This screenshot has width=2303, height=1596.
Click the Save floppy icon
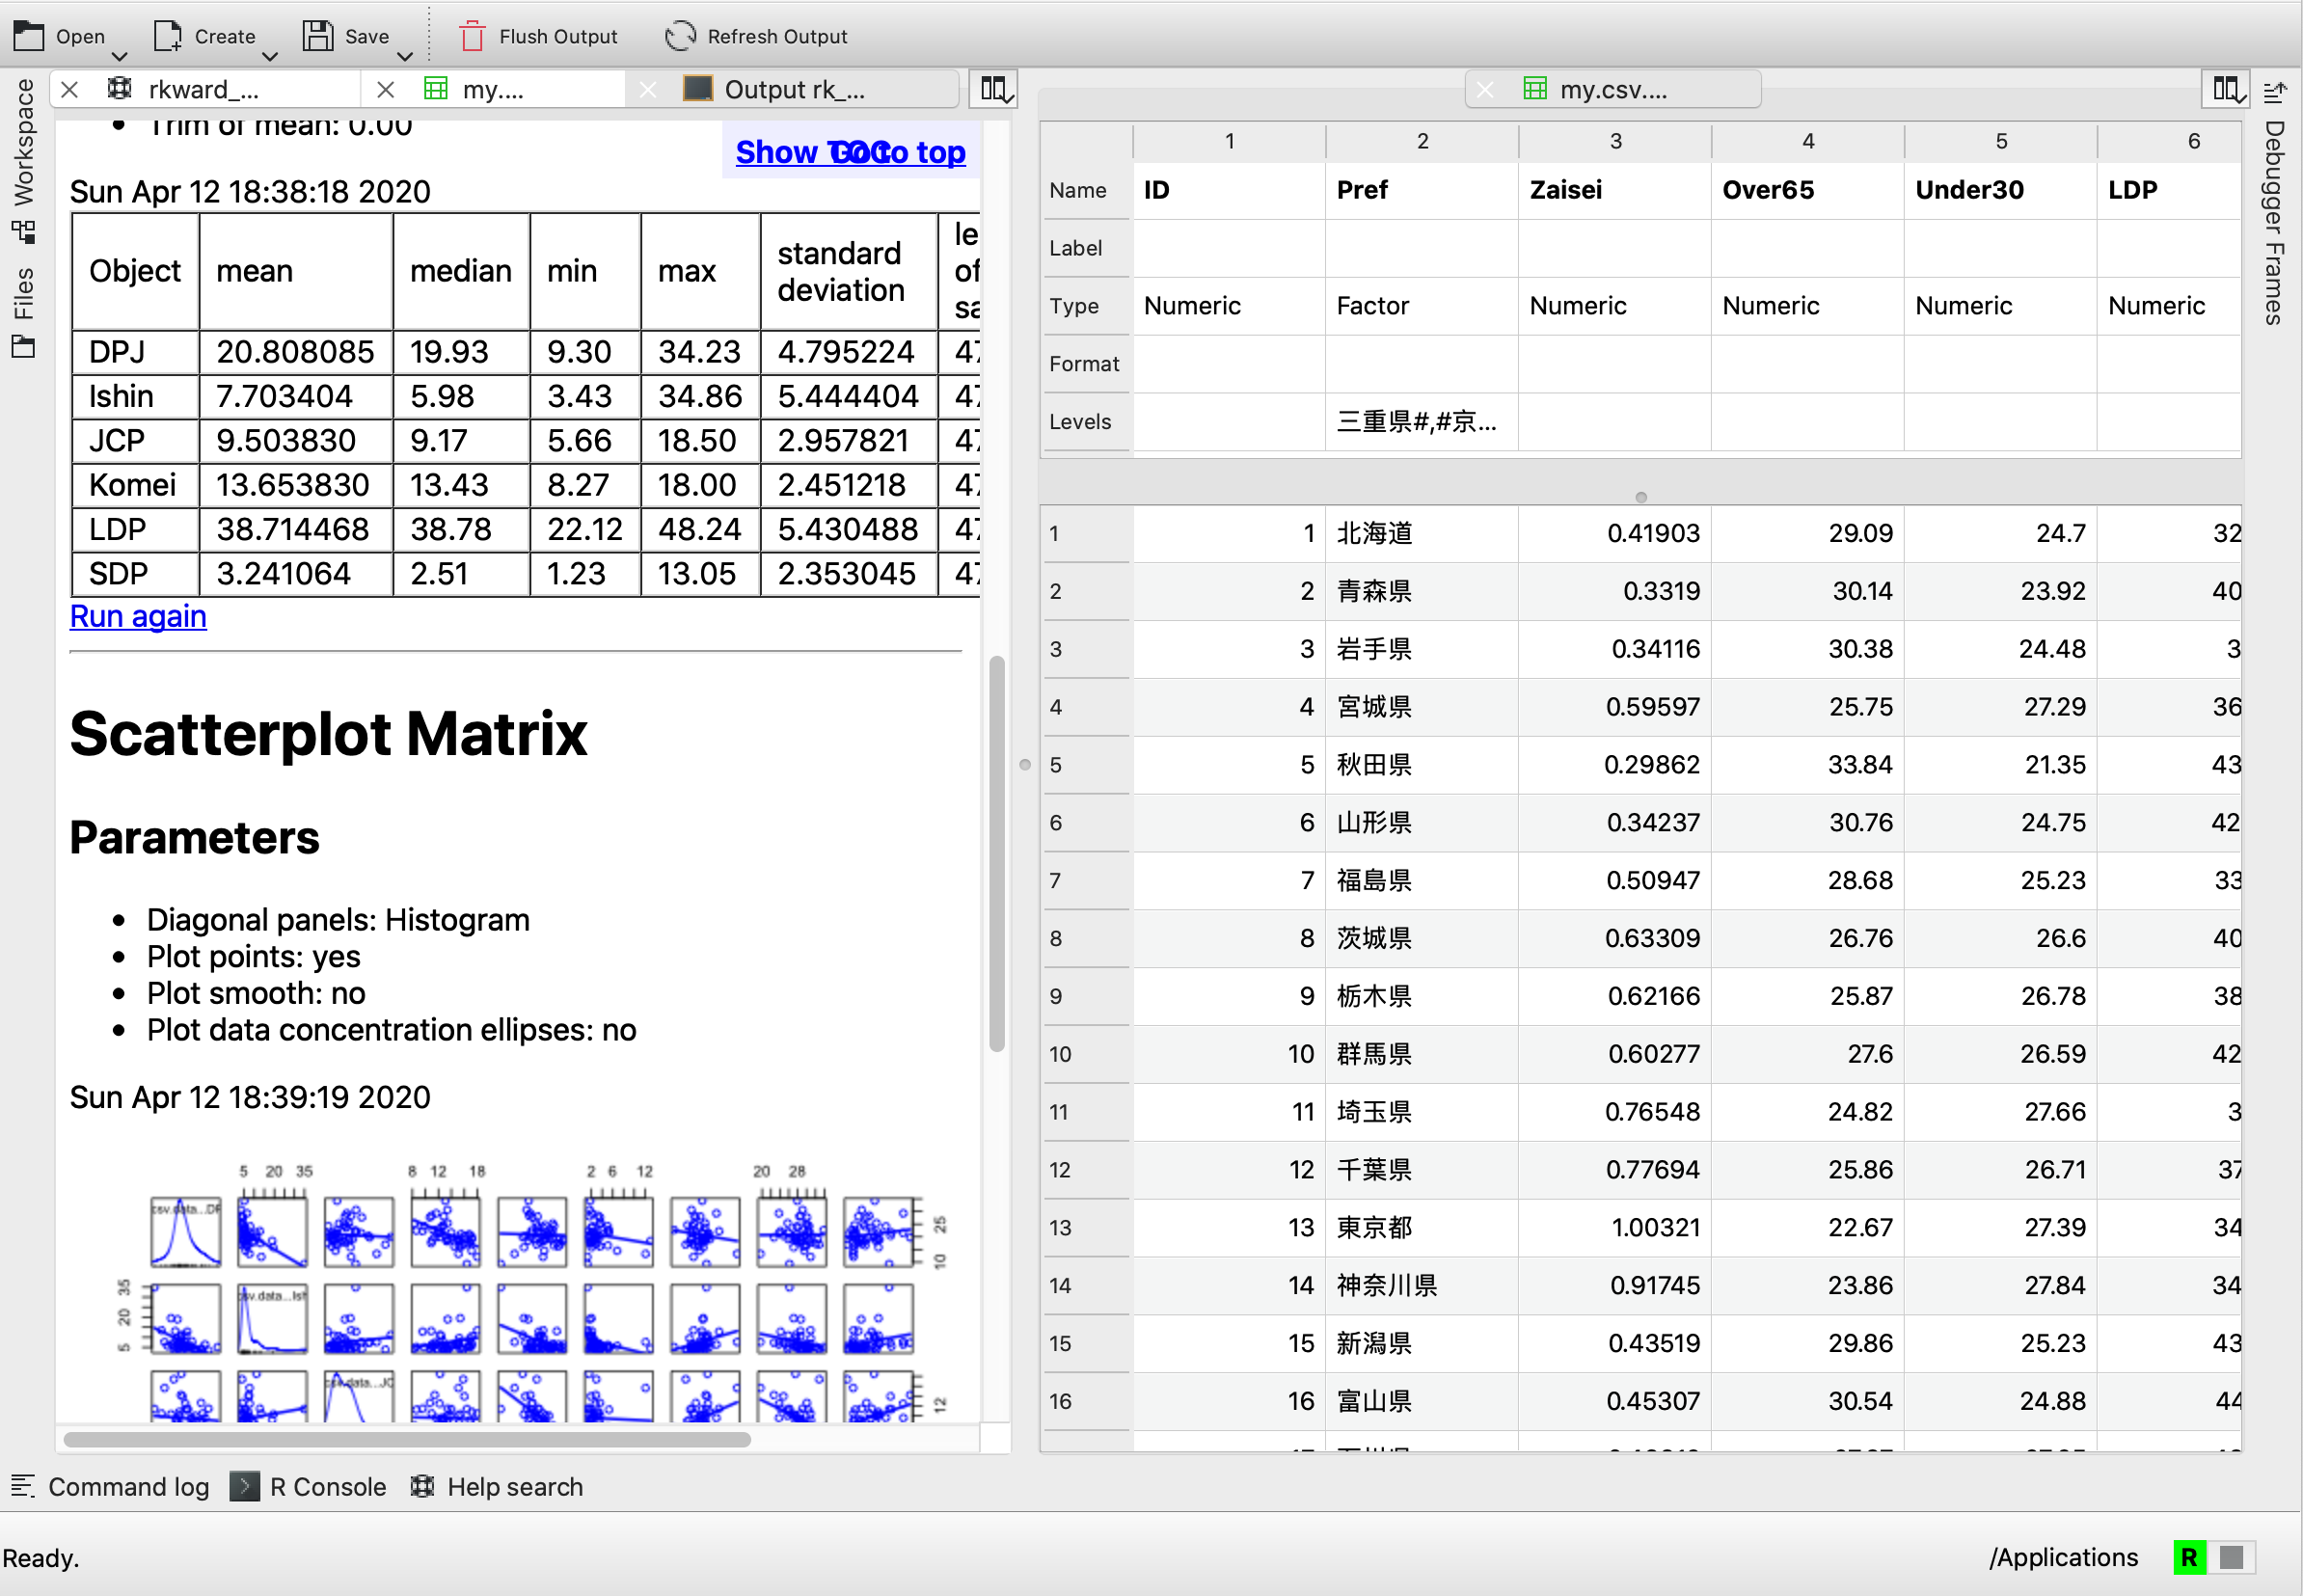click(318, 36)
